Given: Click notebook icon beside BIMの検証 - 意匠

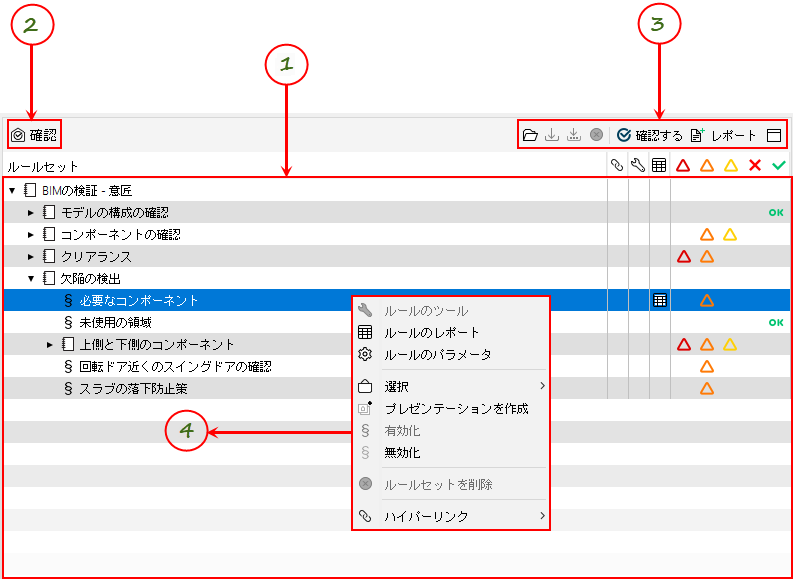Looking at the screenshot, I should (x=30, y=191).
